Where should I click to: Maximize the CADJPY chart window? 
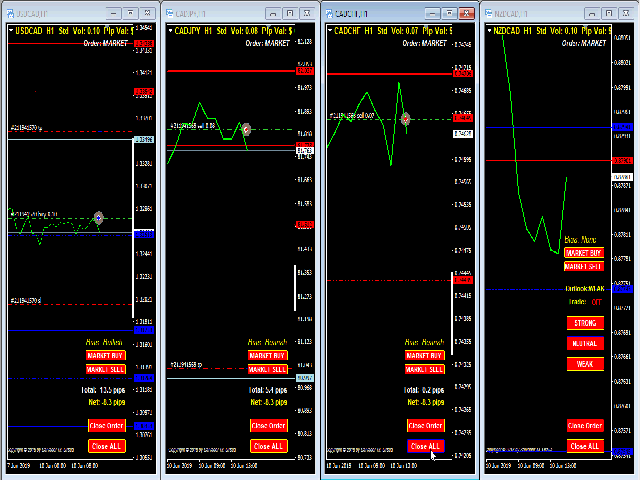pyautogui.click(x=288, y=14)
